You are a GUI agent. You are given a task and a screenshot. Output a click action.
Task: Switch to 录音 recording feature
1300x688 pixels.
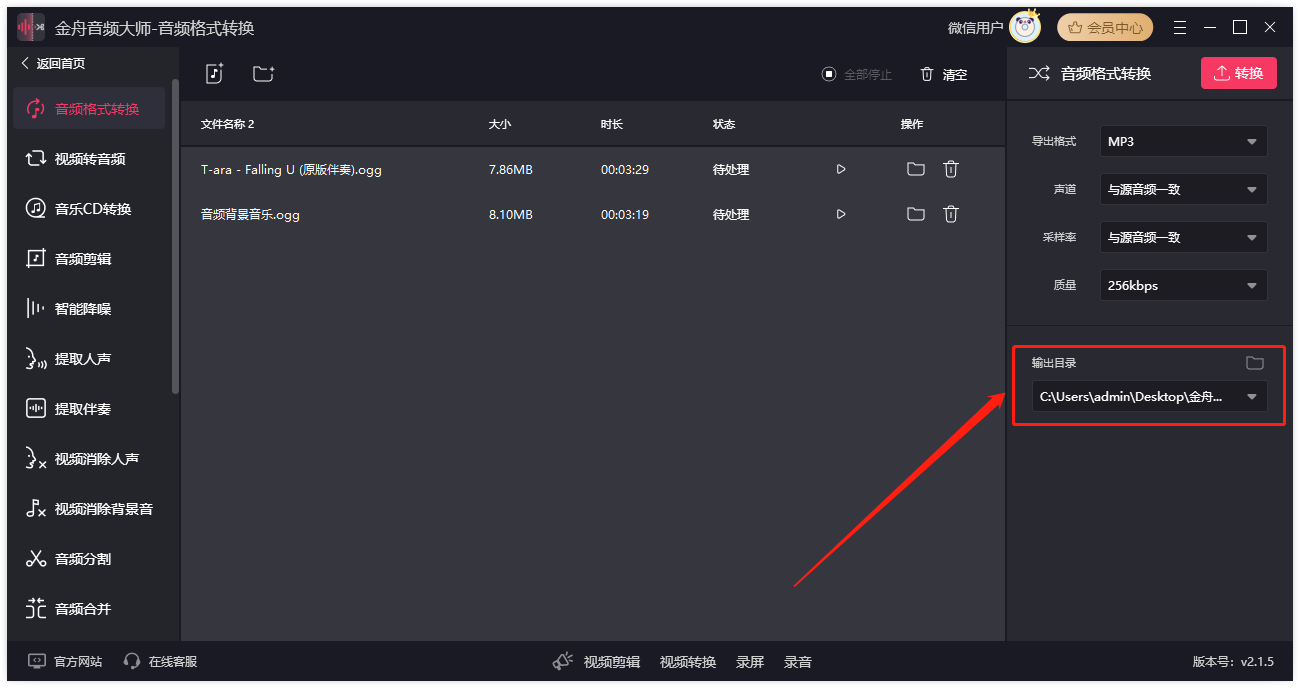[x=797, y=661]
